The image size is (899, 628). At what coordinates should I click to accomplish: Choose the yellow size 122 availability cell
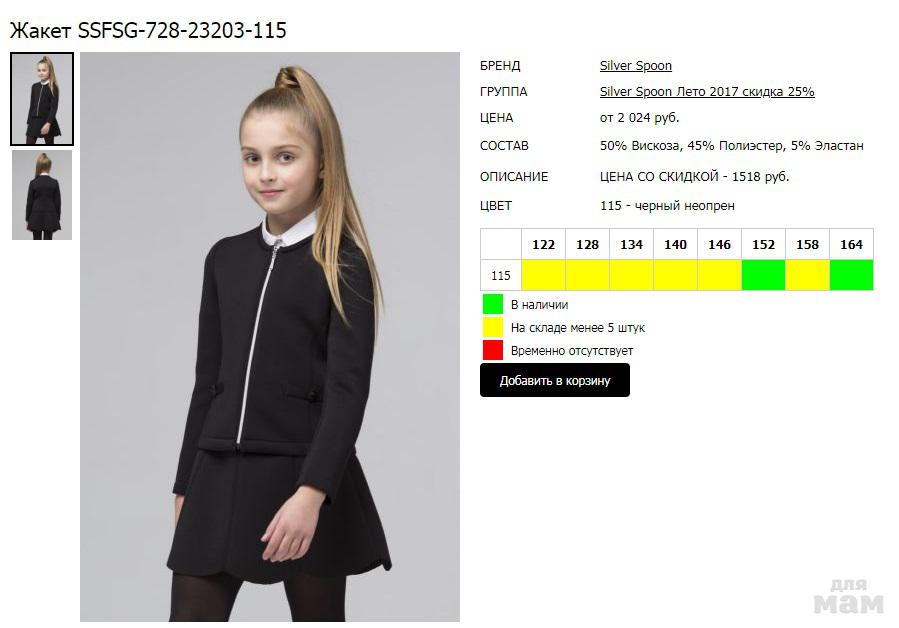pos(544,275)
